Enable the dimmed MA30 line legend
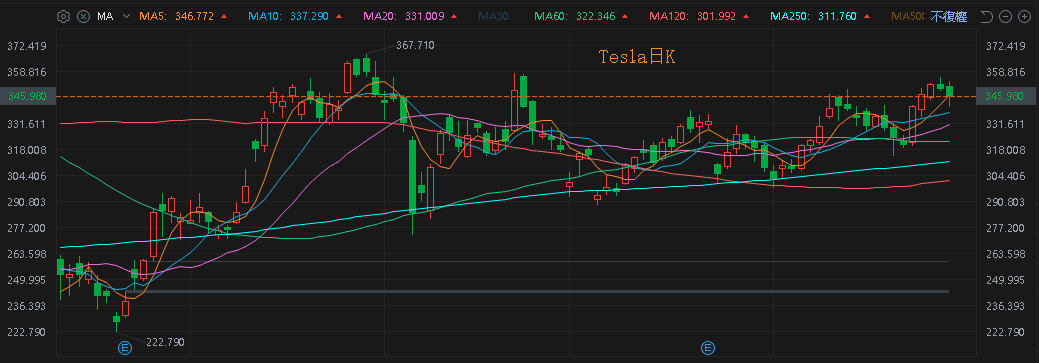 coord(495,17)
